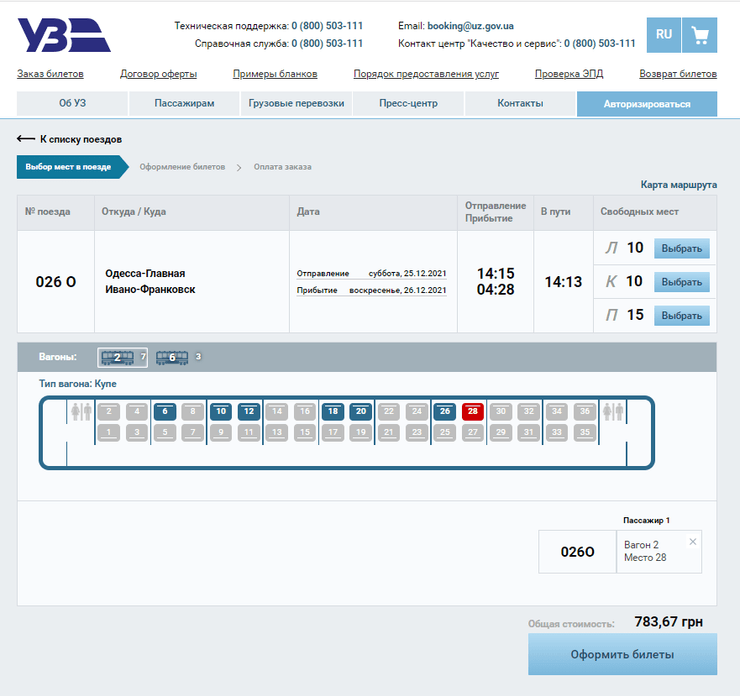Click the booking@uz.gov.ua email link

coord(468,25)
